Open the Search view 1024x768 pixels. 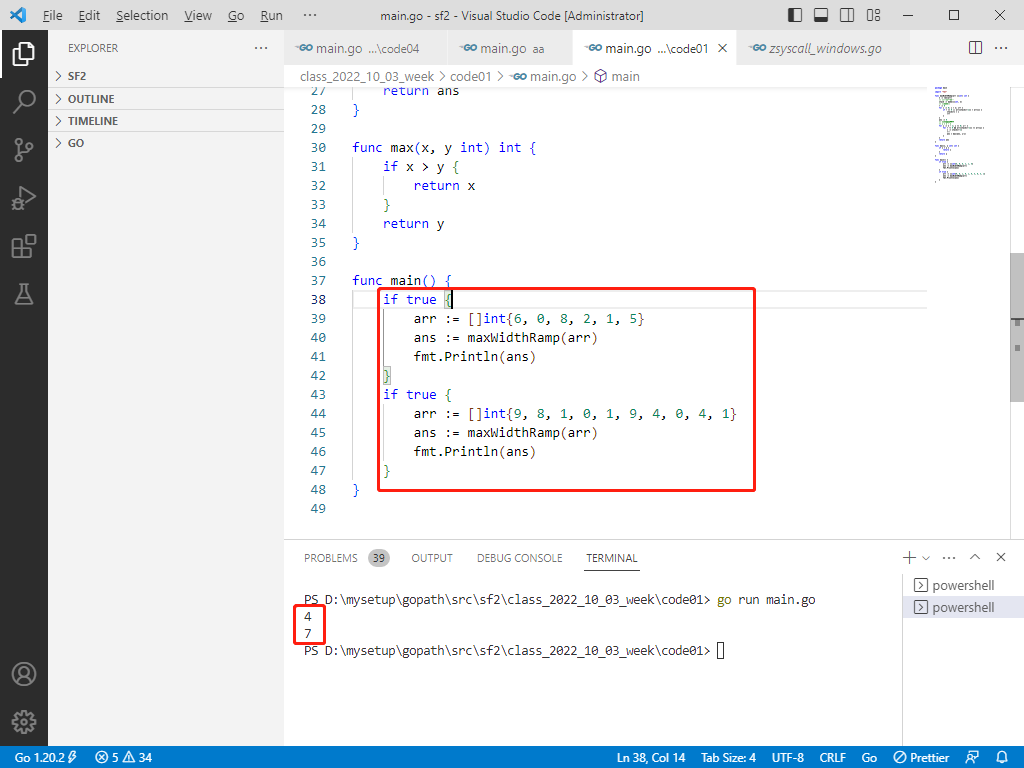24,102
